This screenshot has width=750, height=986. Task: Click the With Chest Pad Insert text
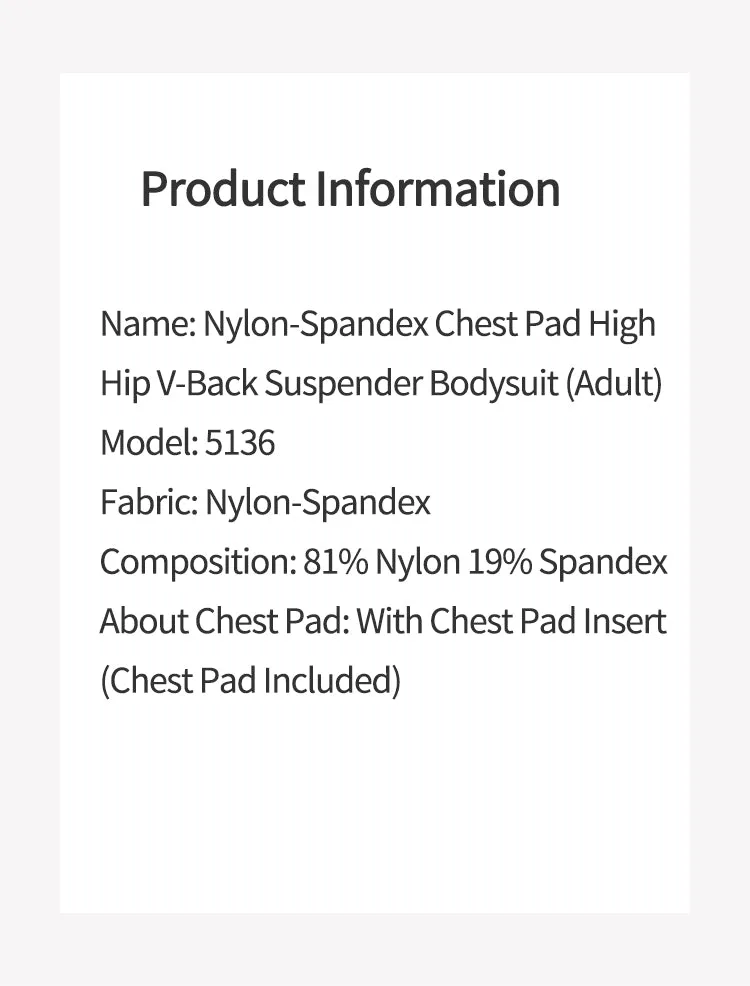[x=511, y=621]
